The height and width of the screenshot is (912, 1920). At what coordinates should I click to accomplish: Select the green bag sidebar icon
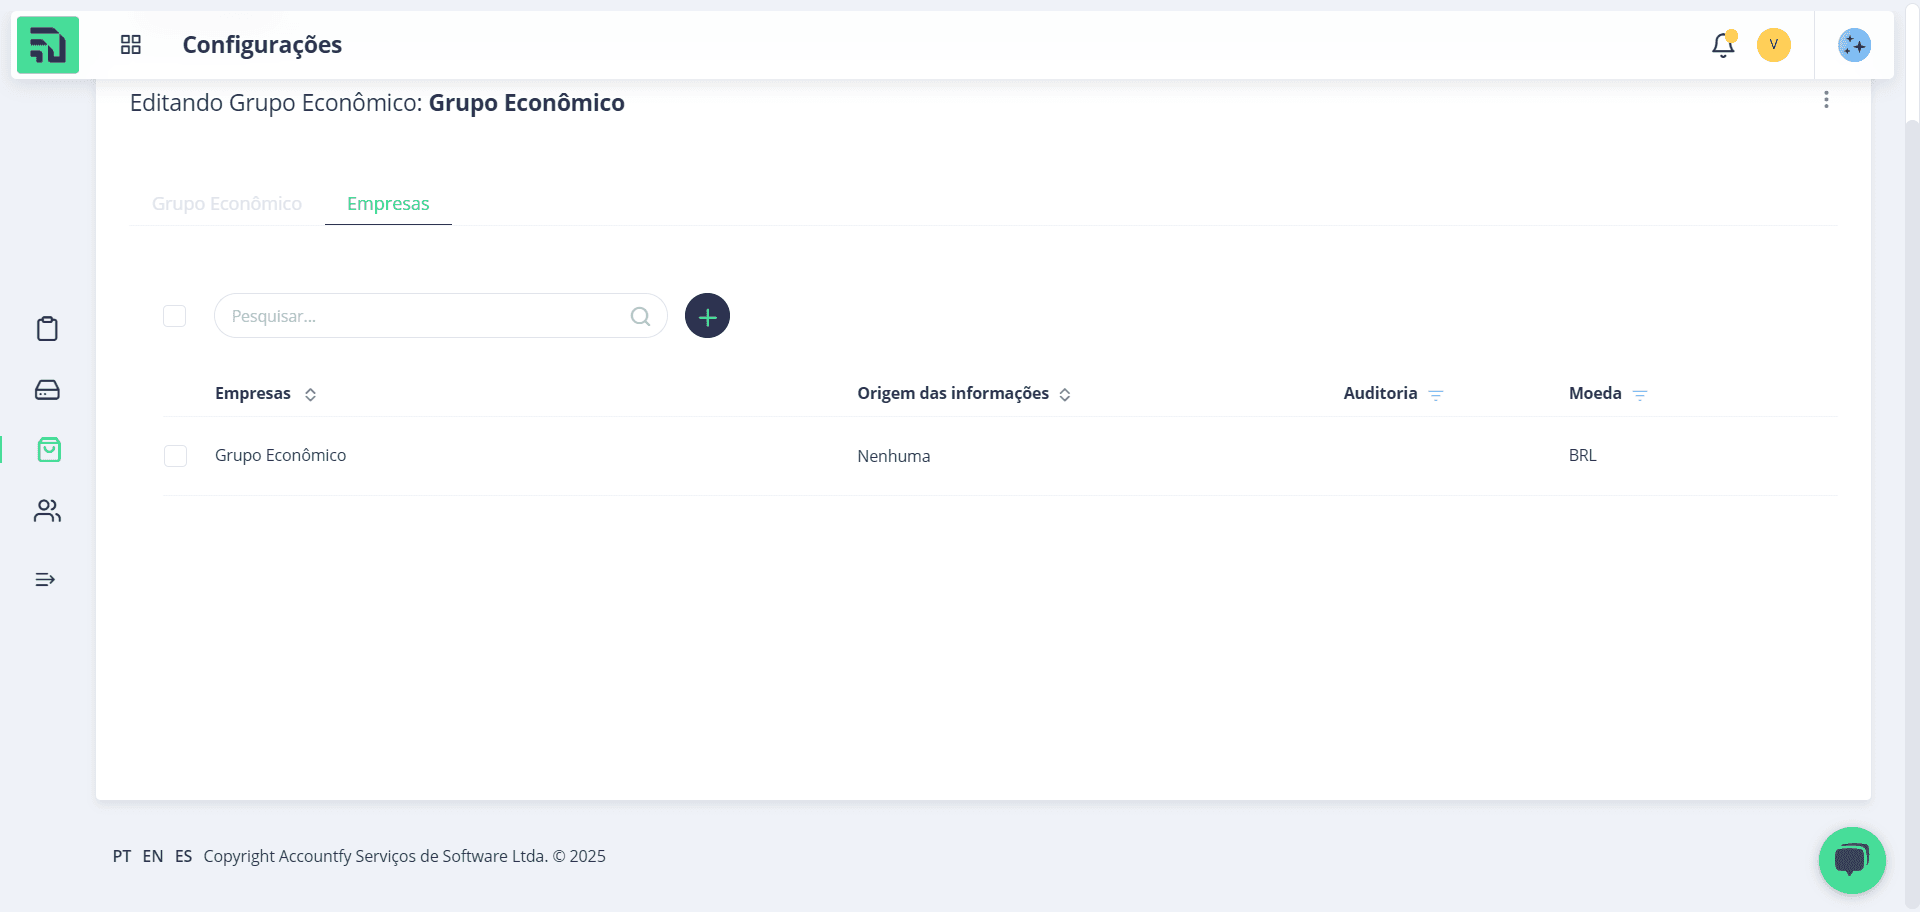[x=49, y=450]
